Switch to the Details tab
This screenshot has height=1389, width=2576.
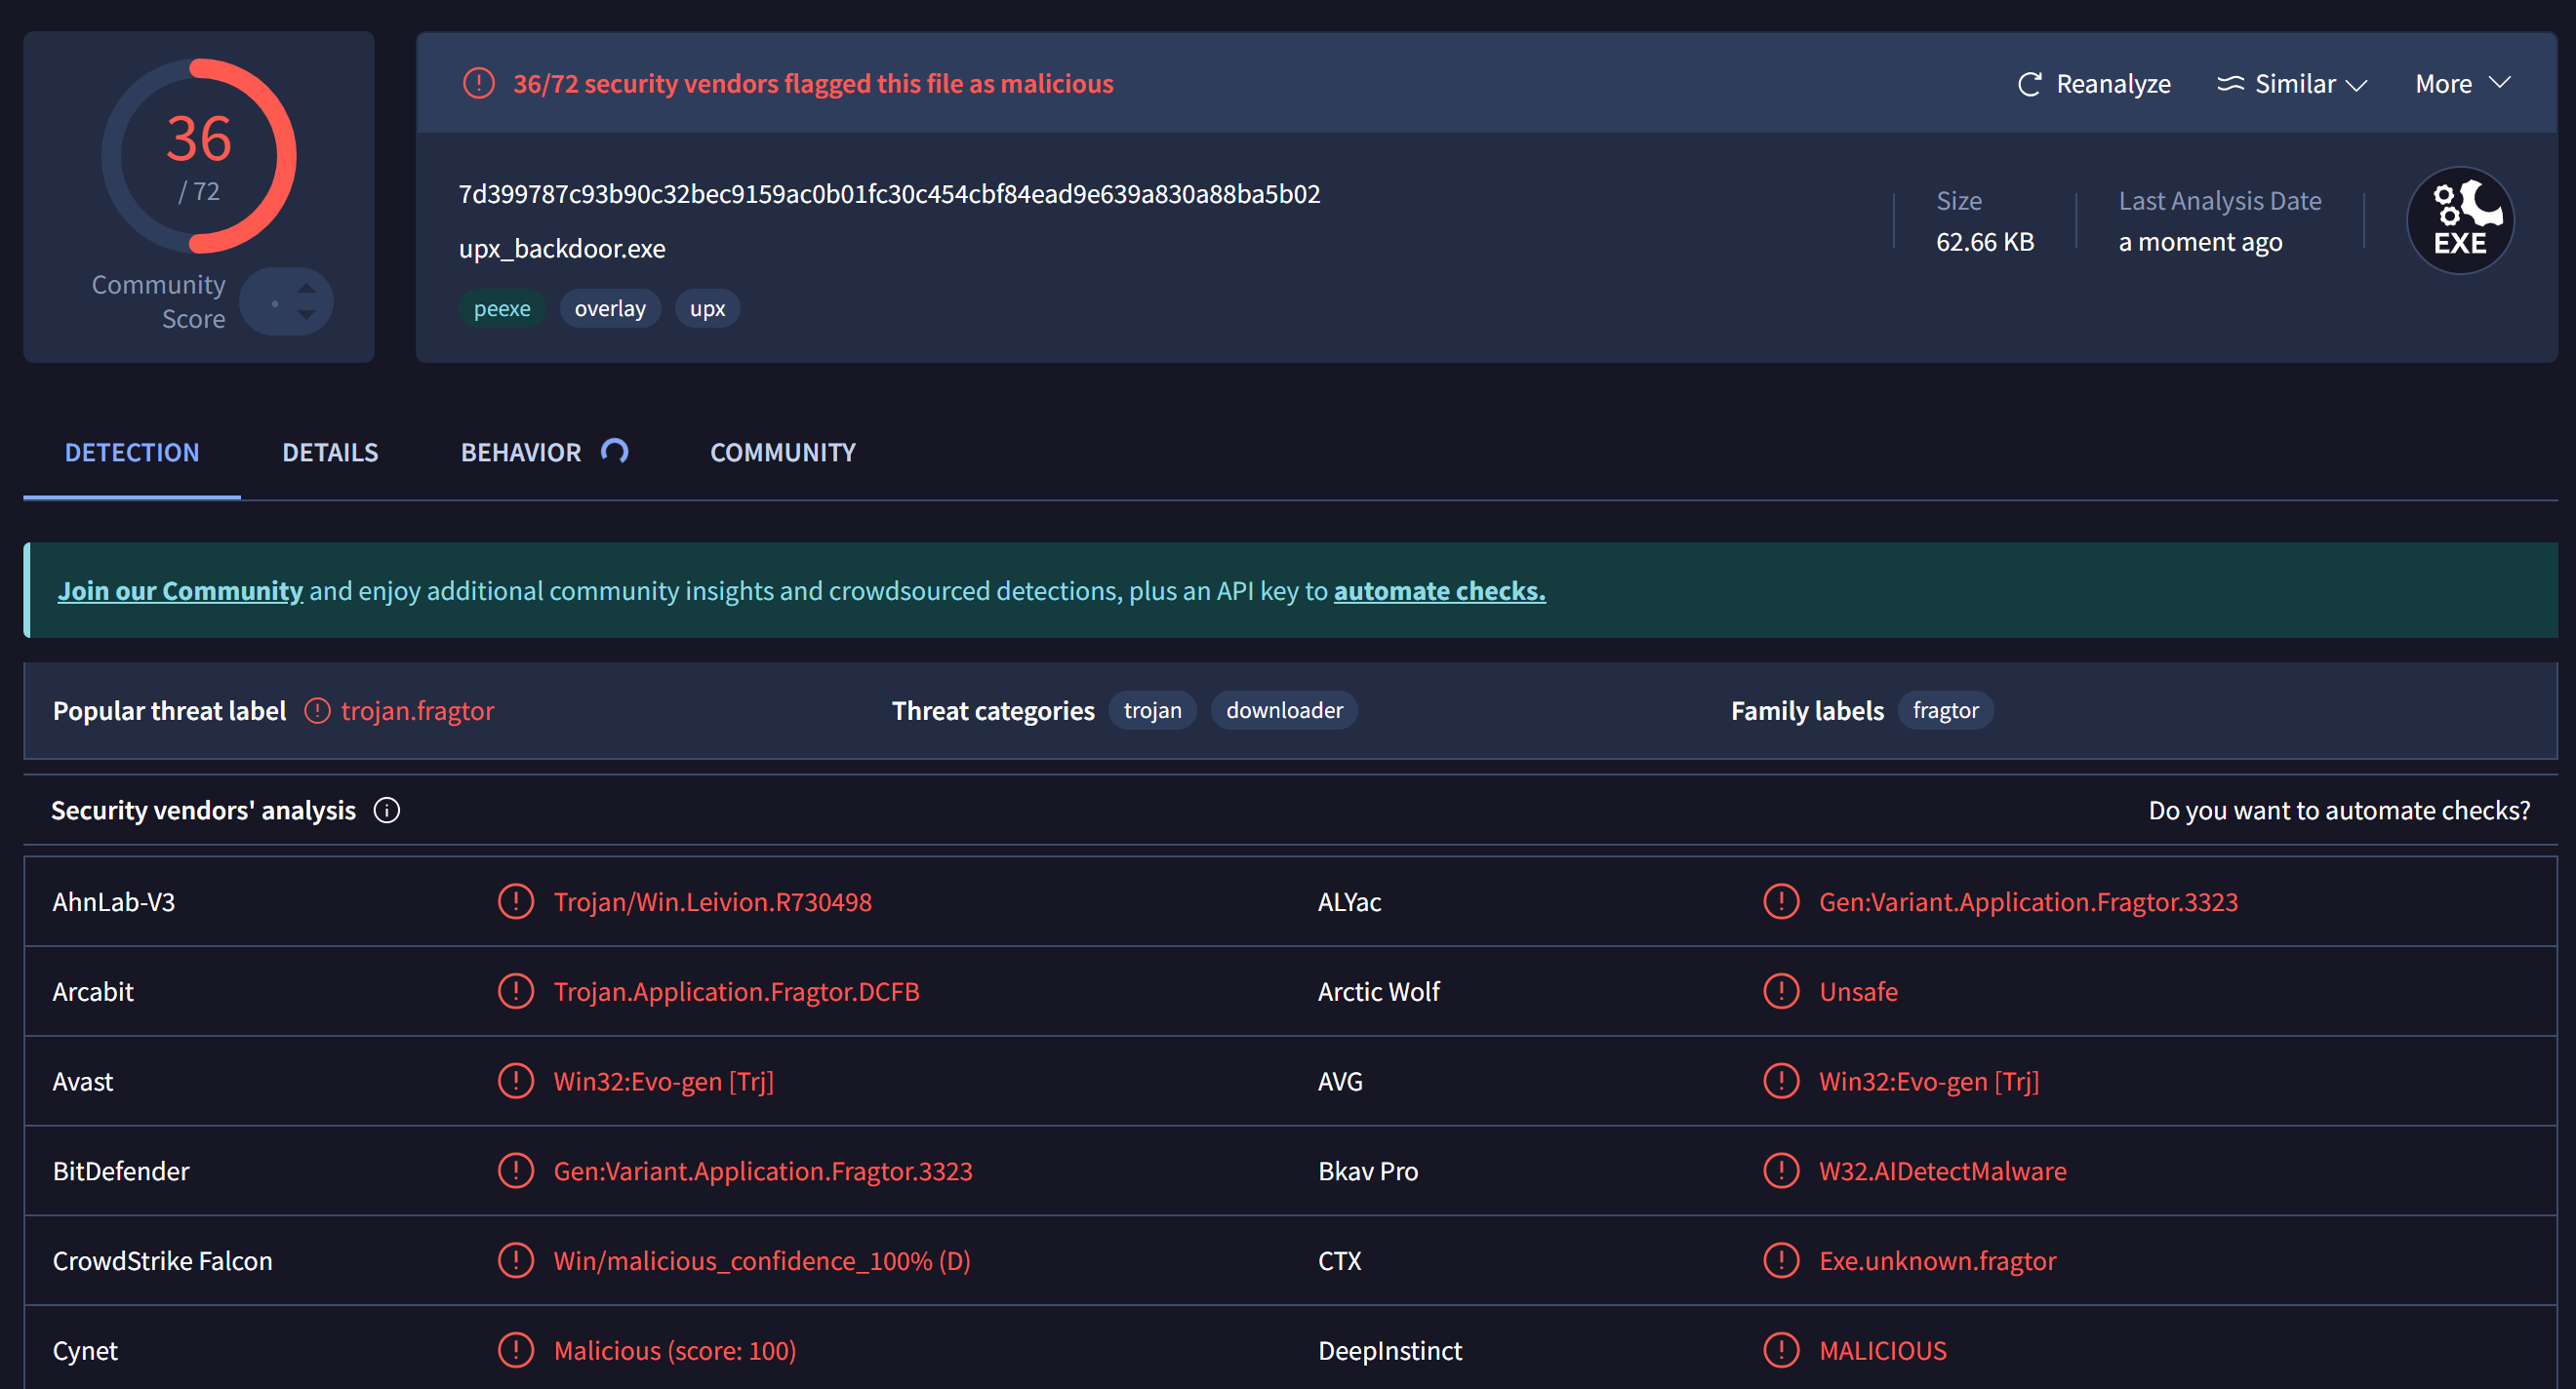[330, 452]
